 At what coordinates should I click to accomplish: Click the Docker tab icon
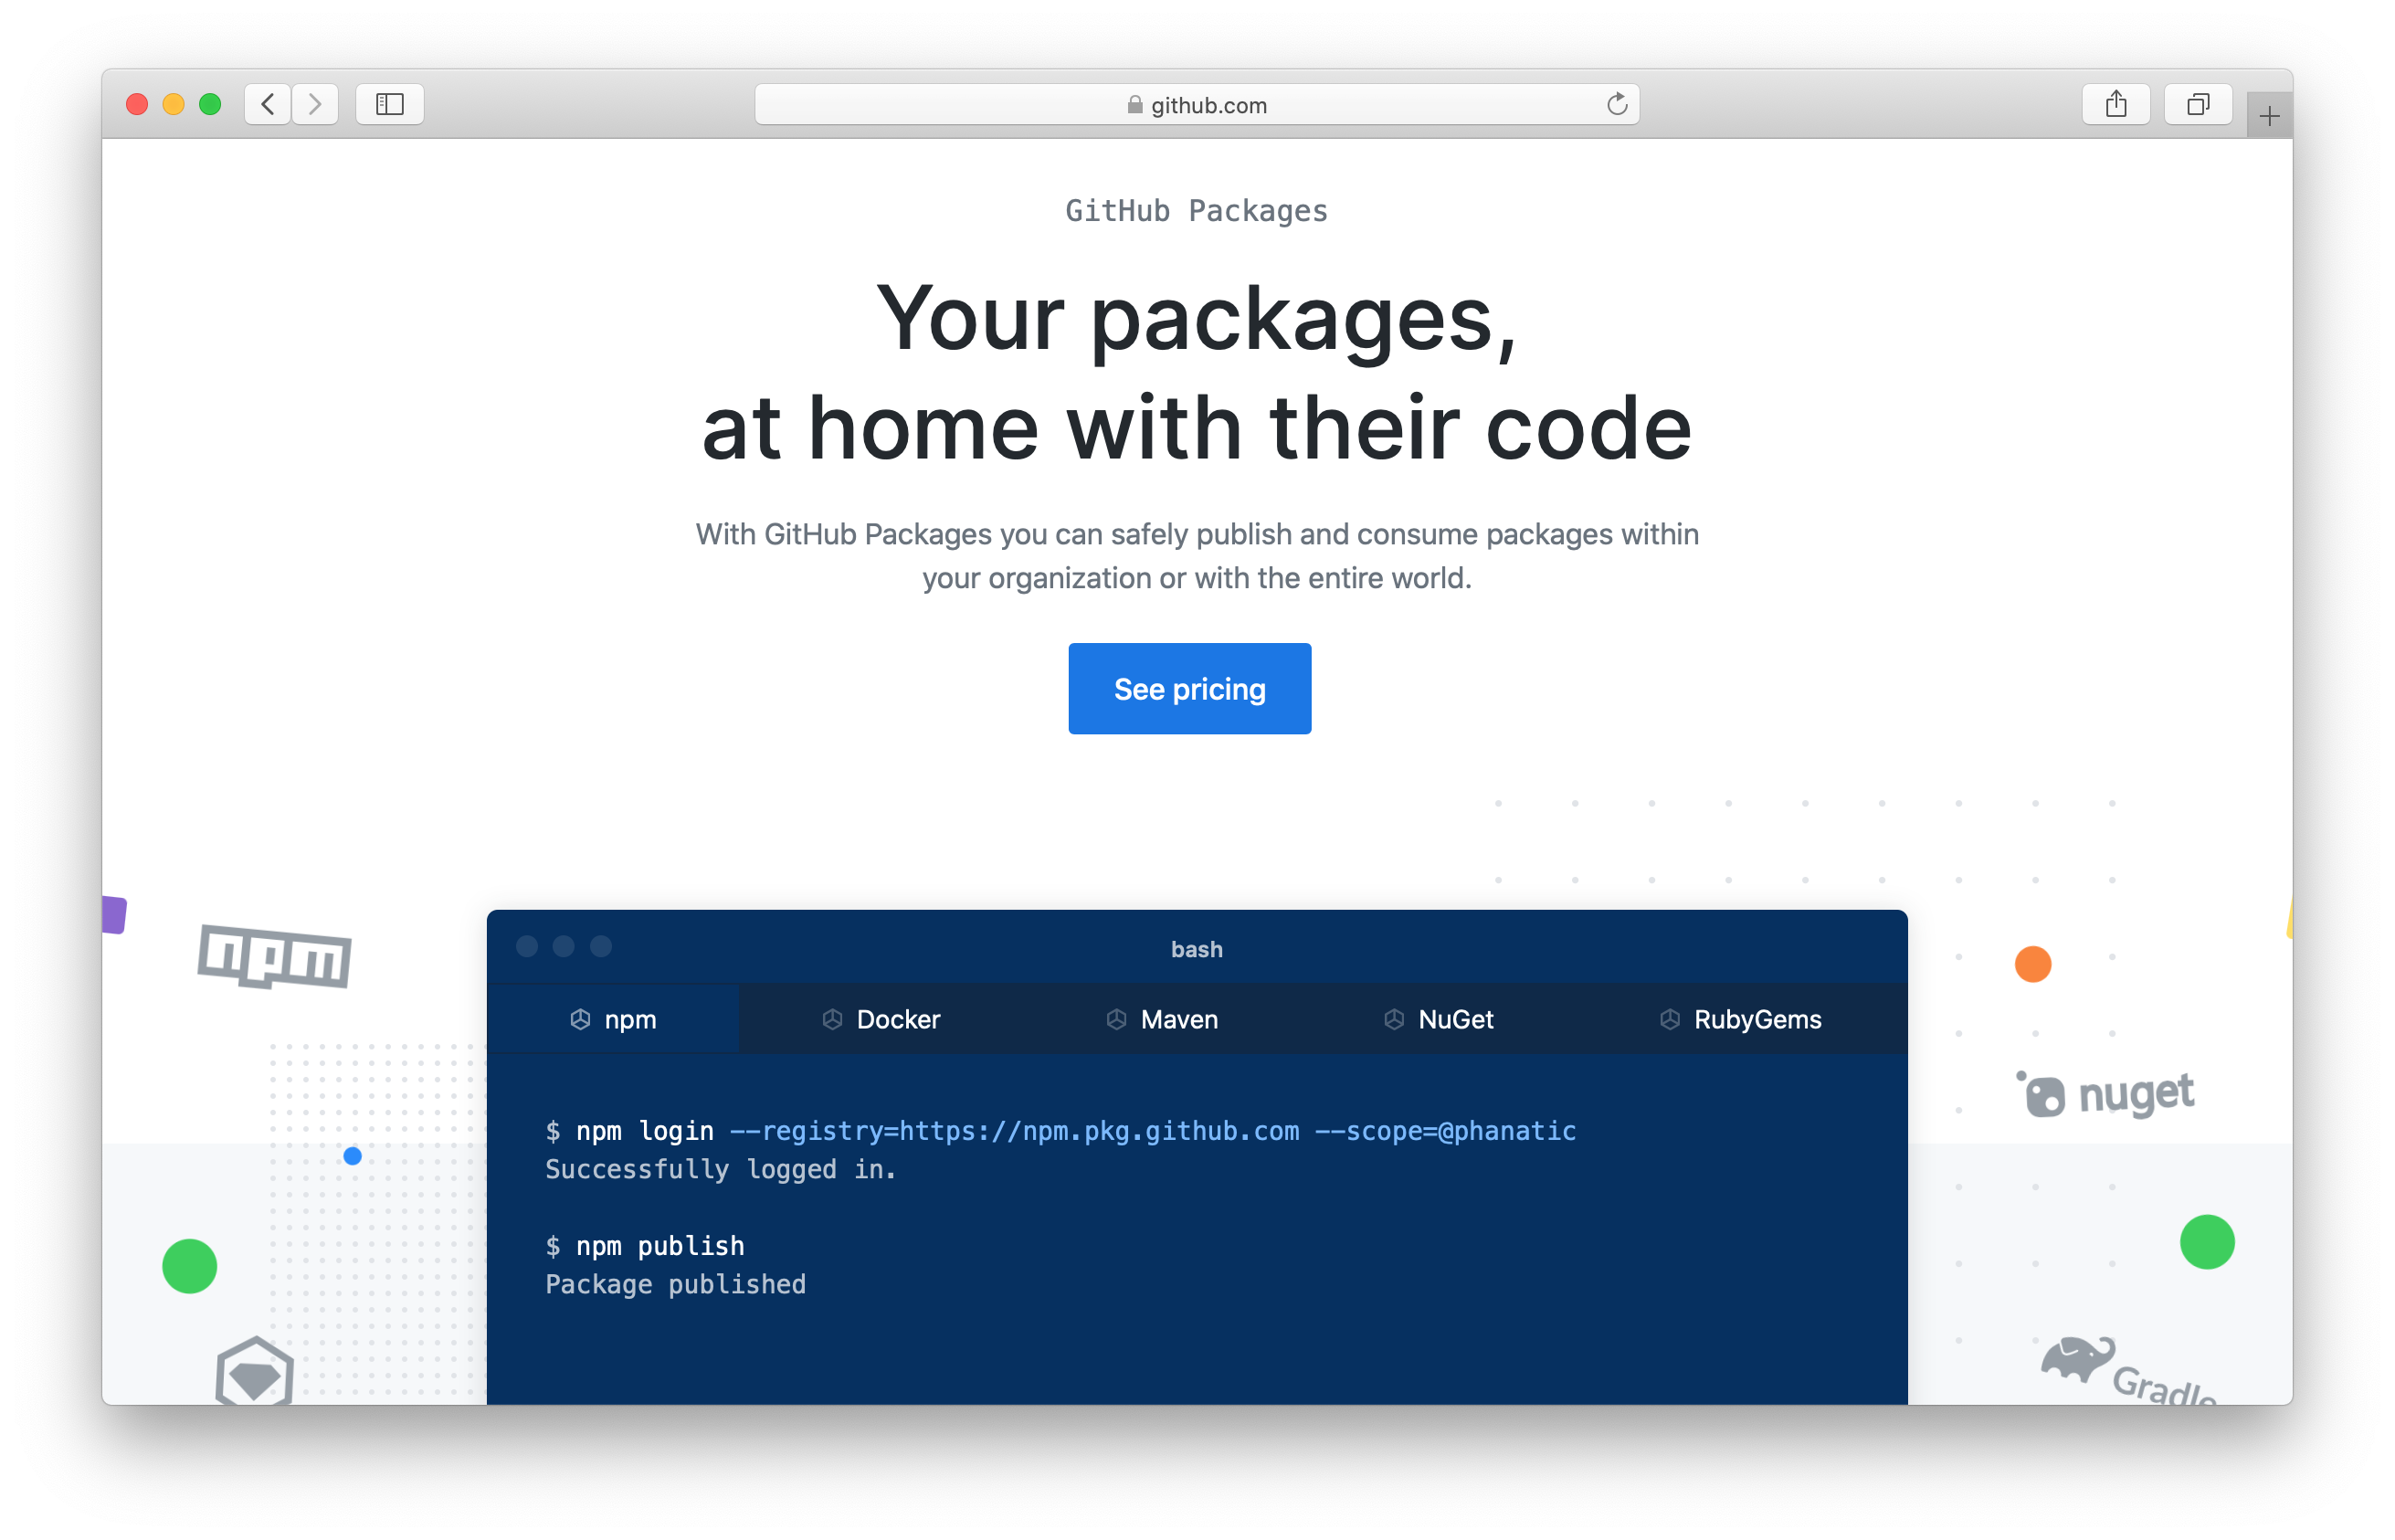pyautogui.click(x=833, y=1019)
